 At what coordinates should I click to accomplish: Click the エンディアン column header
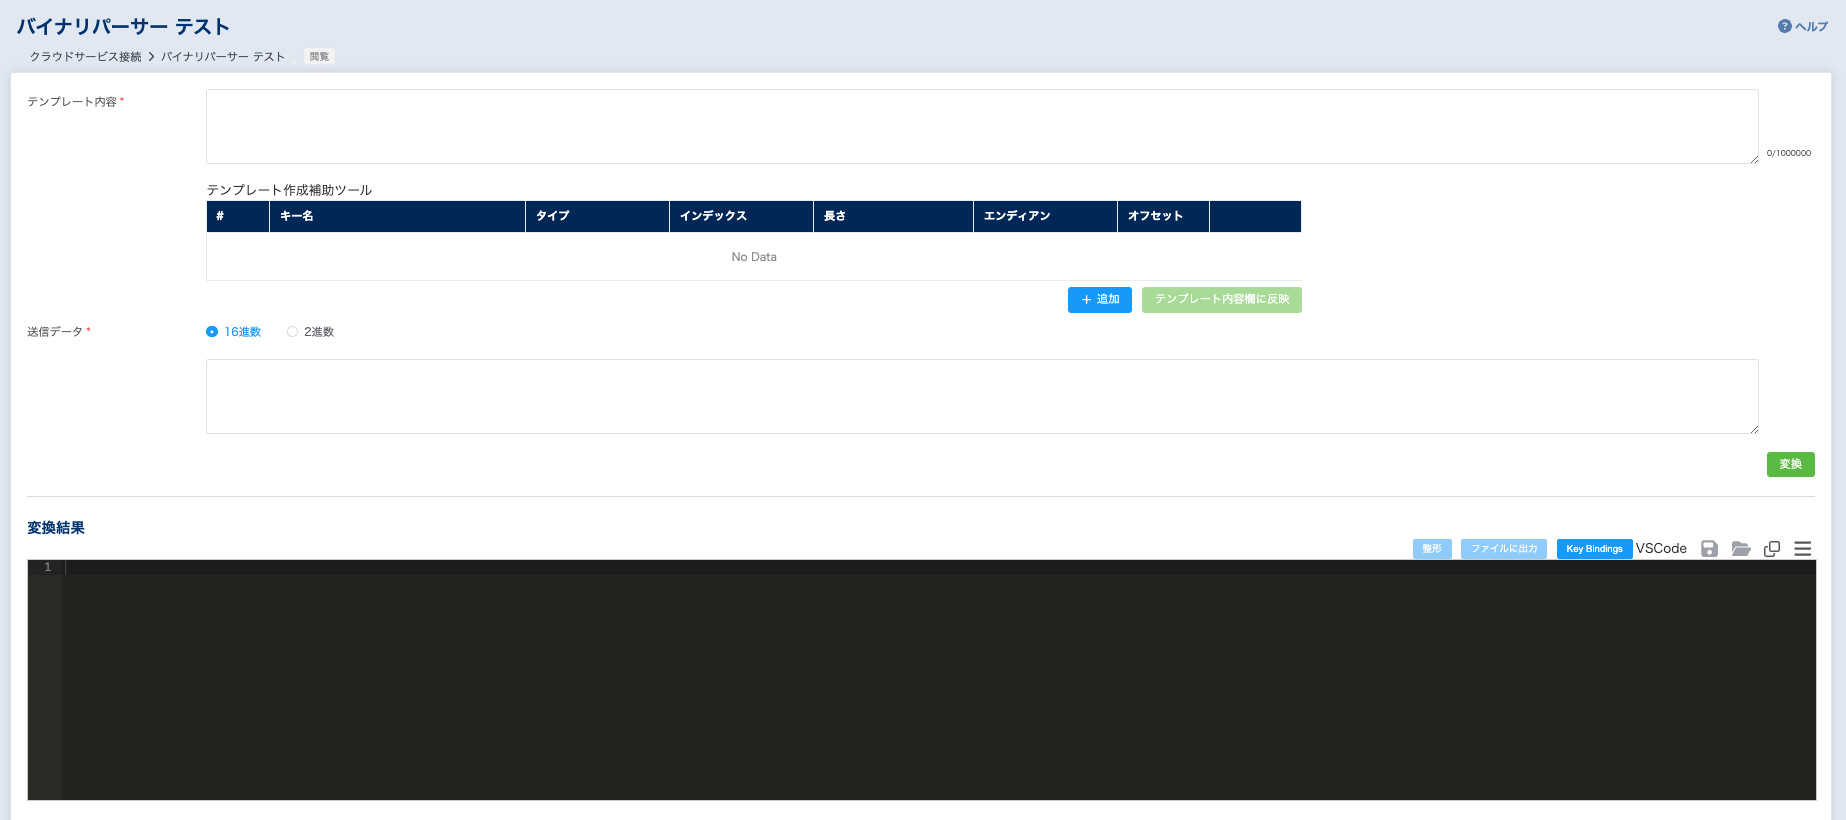(1045, 216)
